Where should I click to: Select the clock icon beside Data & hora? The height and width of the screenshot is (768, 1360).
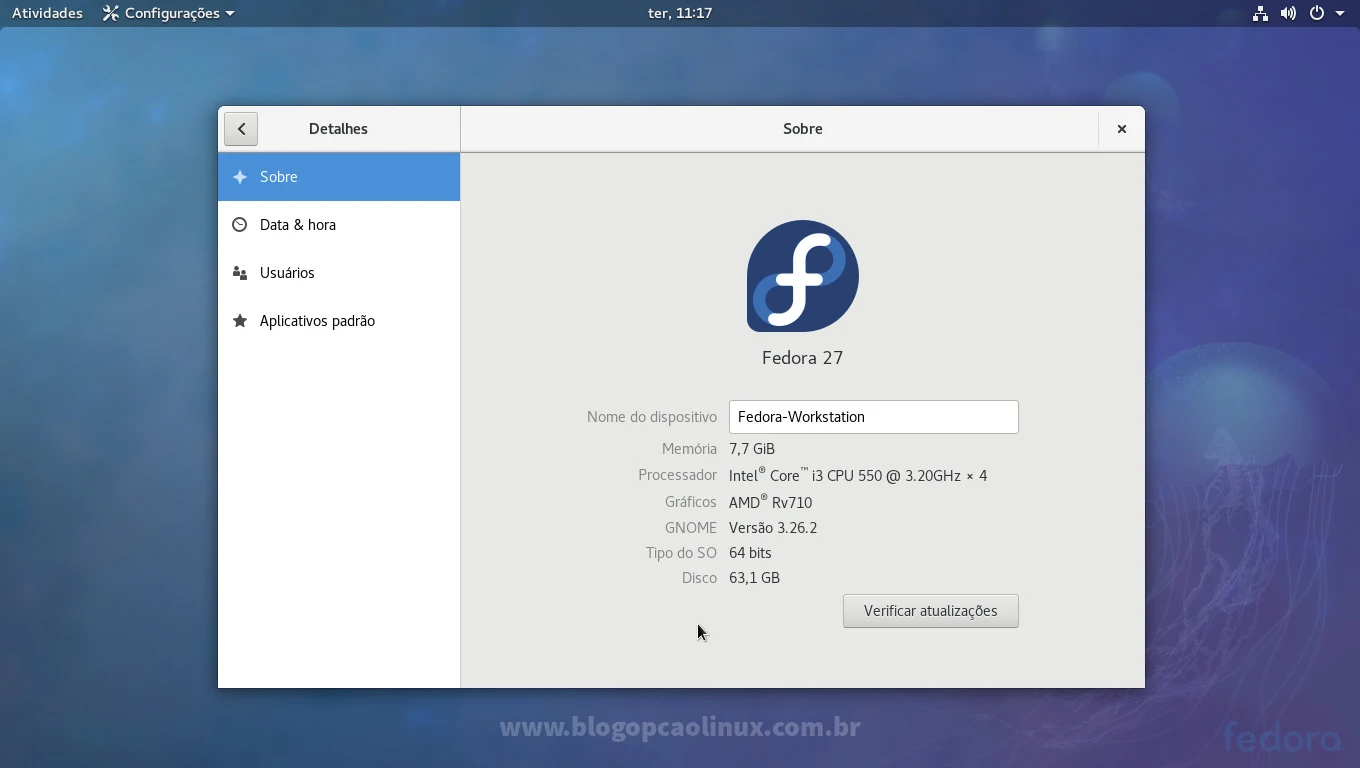tap(239, 224)
